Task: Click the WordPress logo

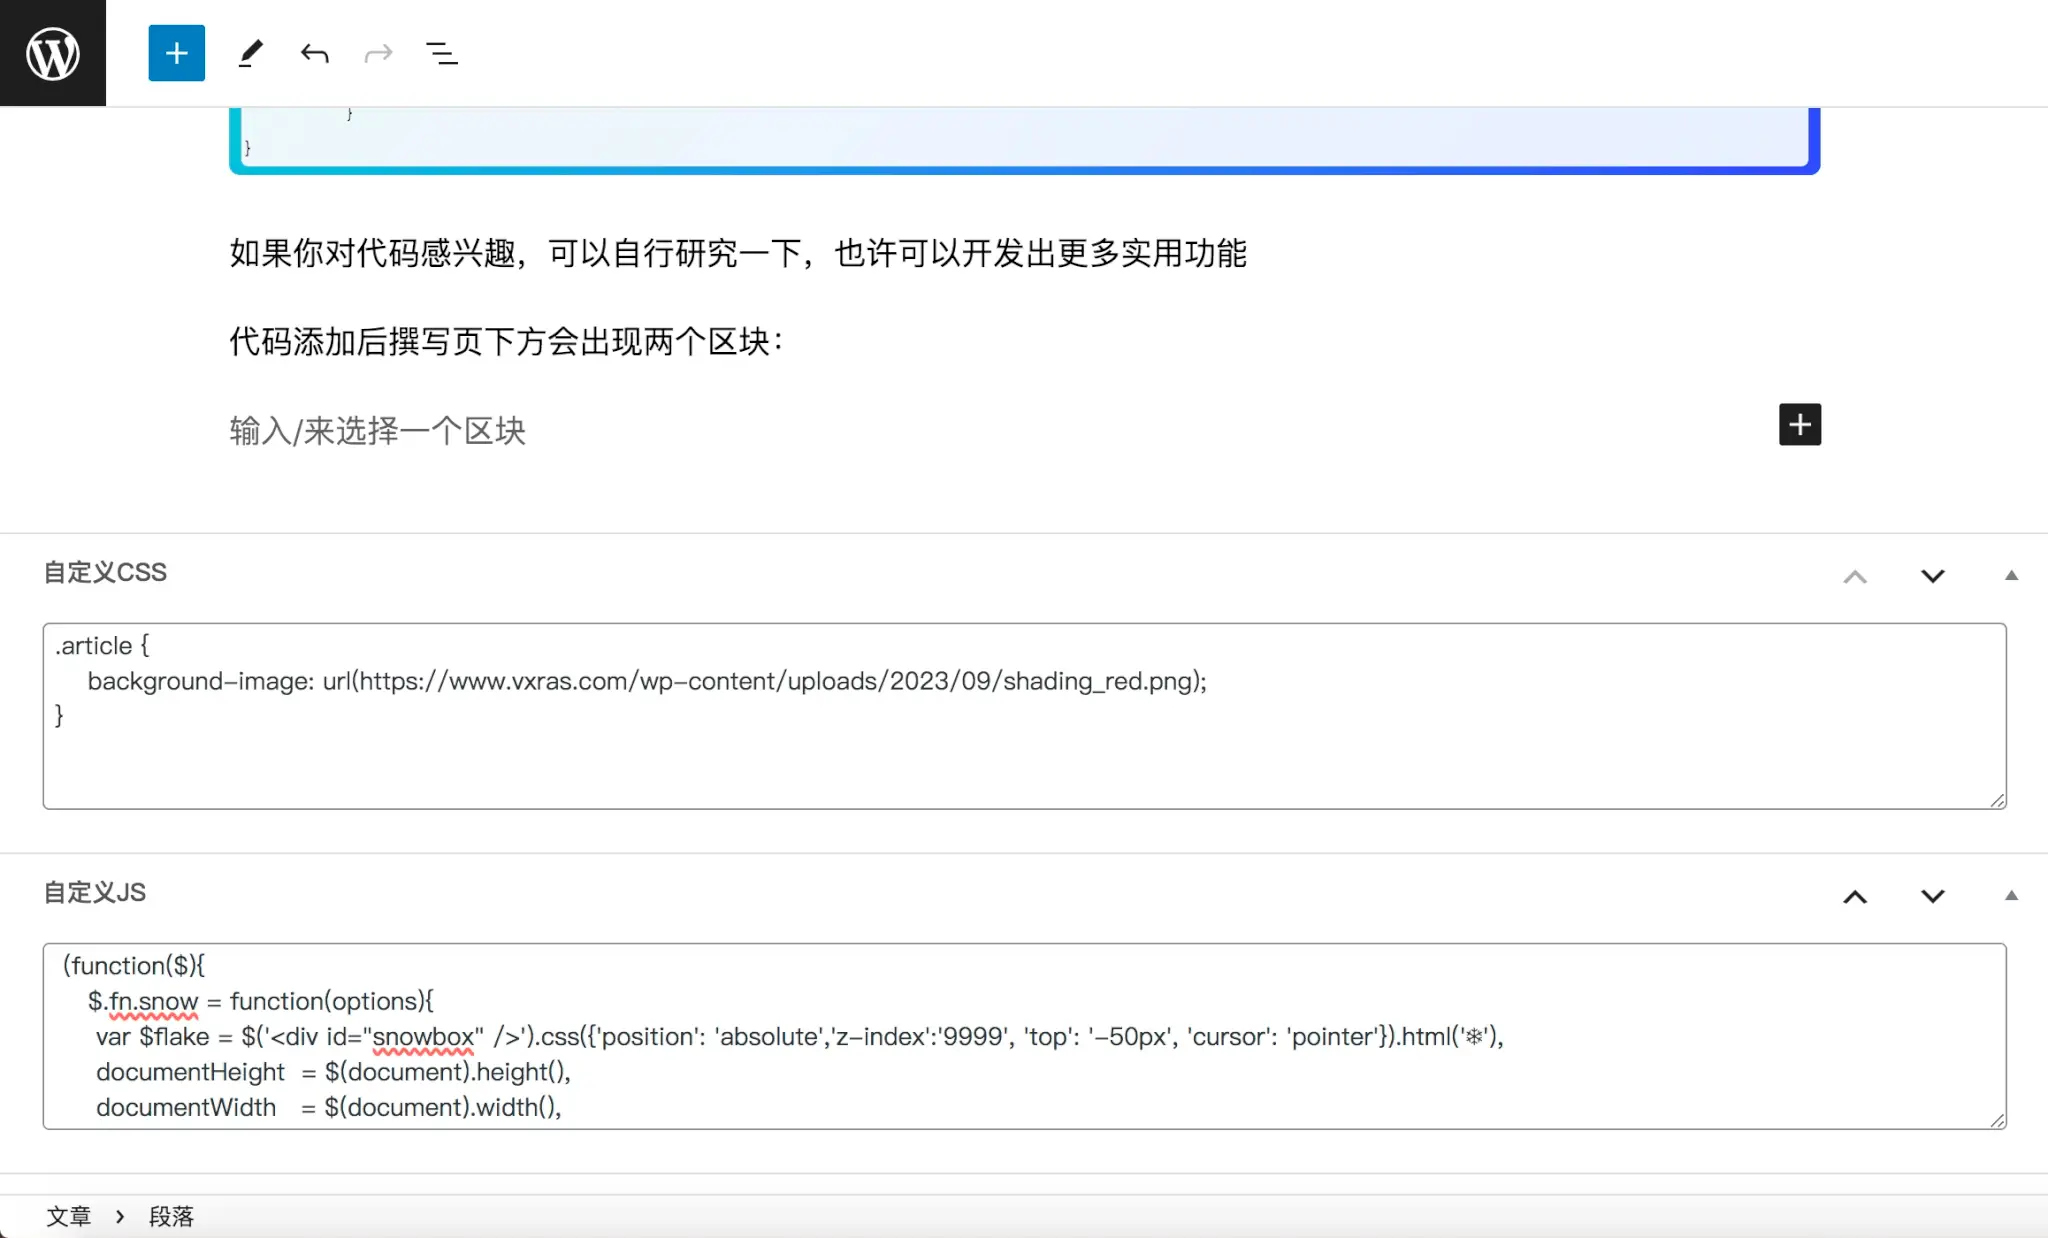Action: pos(52,53)
